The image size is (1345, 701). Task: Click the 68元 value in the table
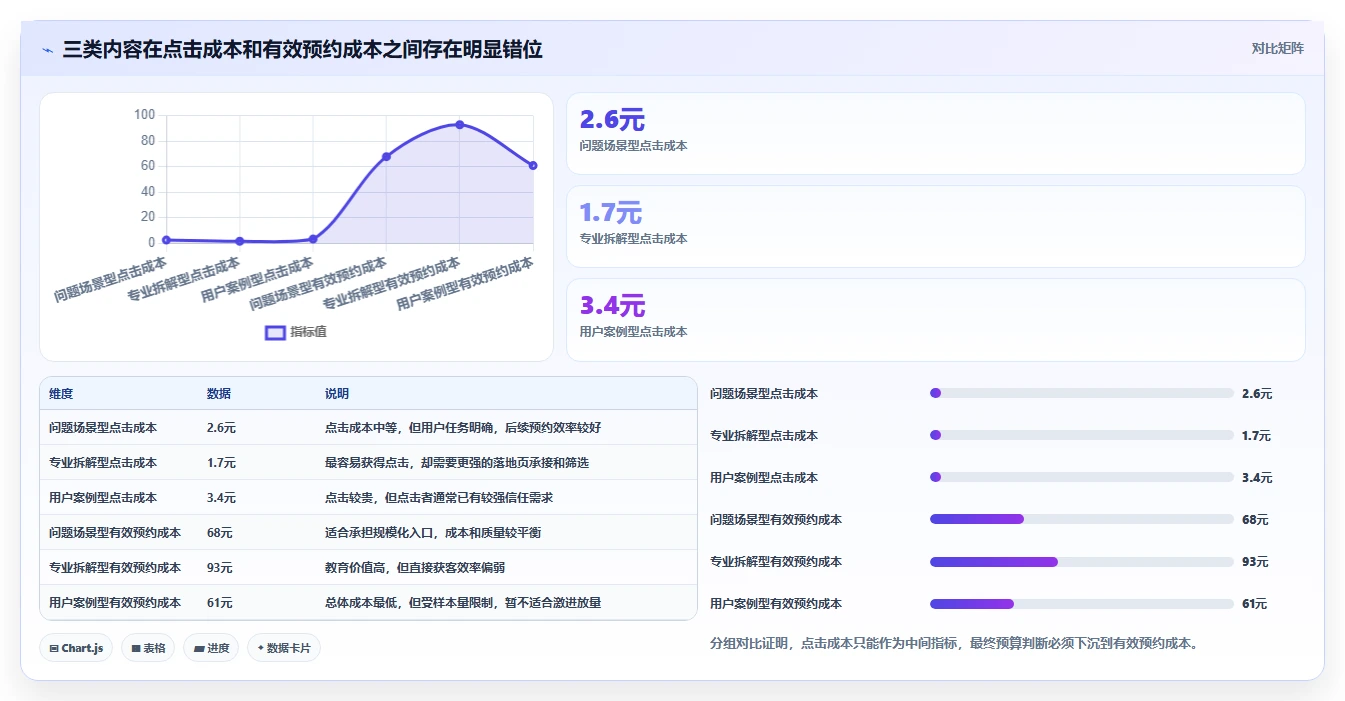point(220,533)
